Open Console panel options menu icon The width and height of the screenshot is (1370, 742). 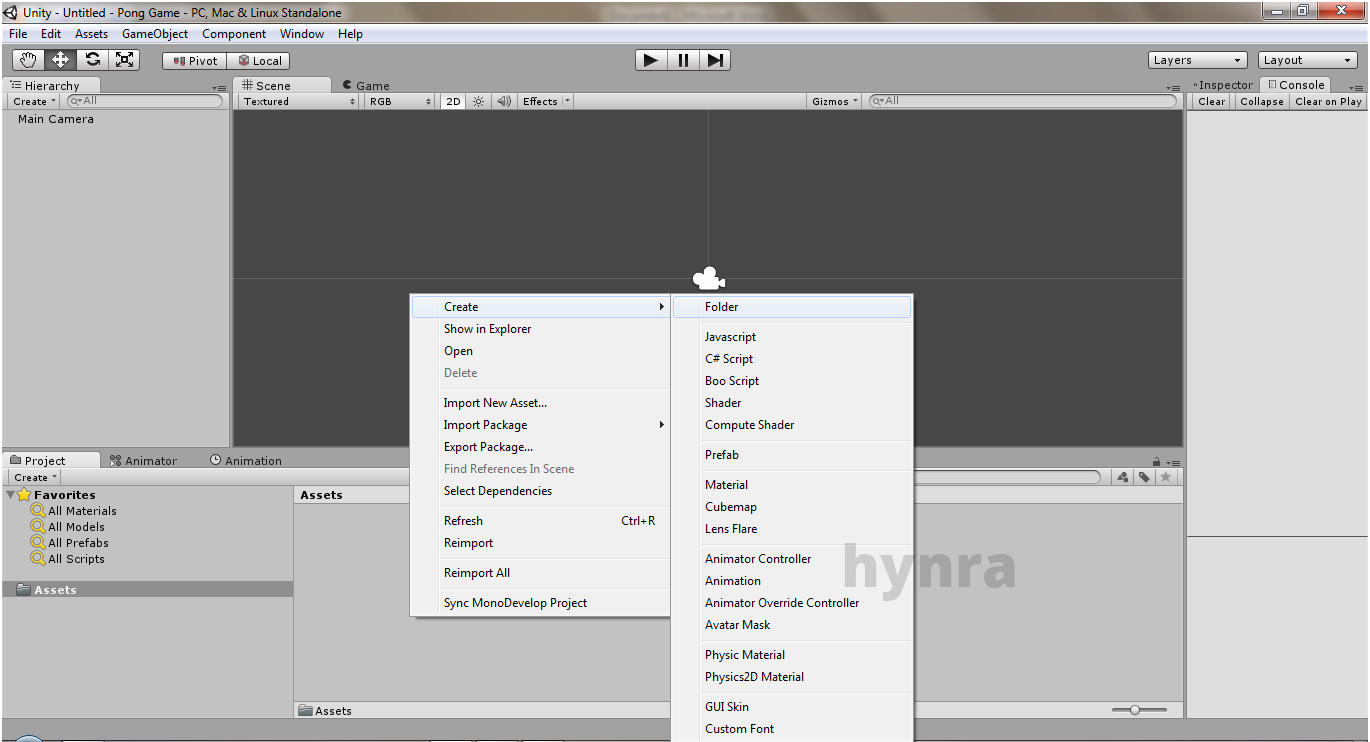1356,88
